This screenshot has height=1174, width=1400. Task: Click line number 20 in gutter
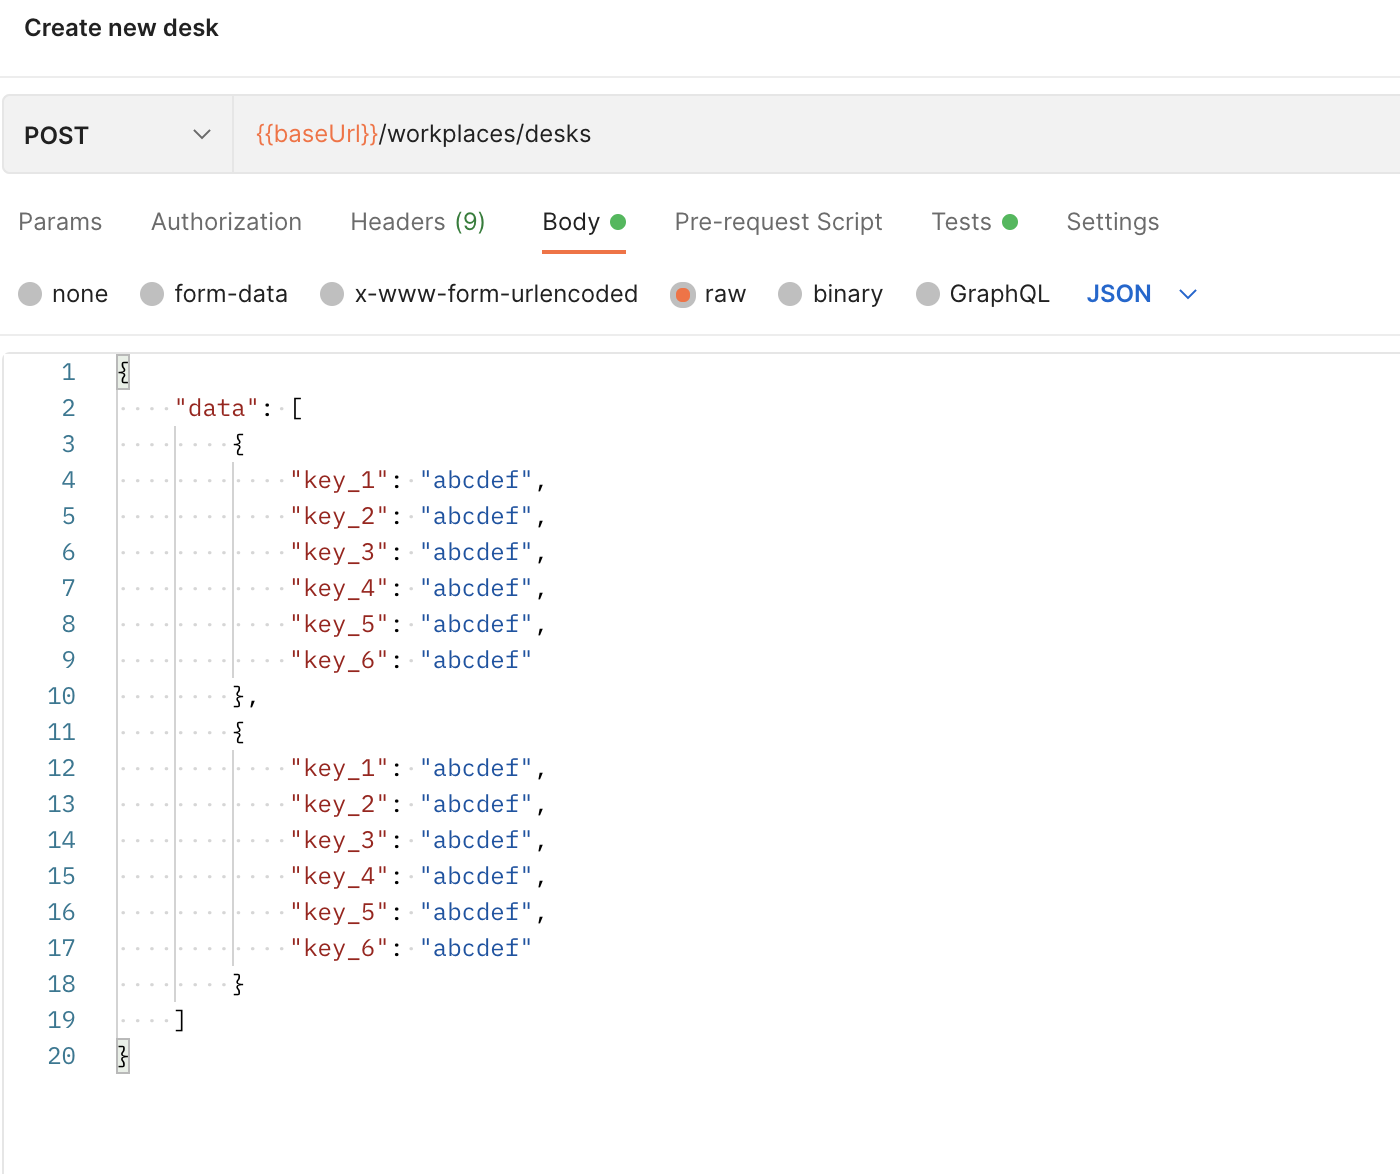tap(61, 1056)
